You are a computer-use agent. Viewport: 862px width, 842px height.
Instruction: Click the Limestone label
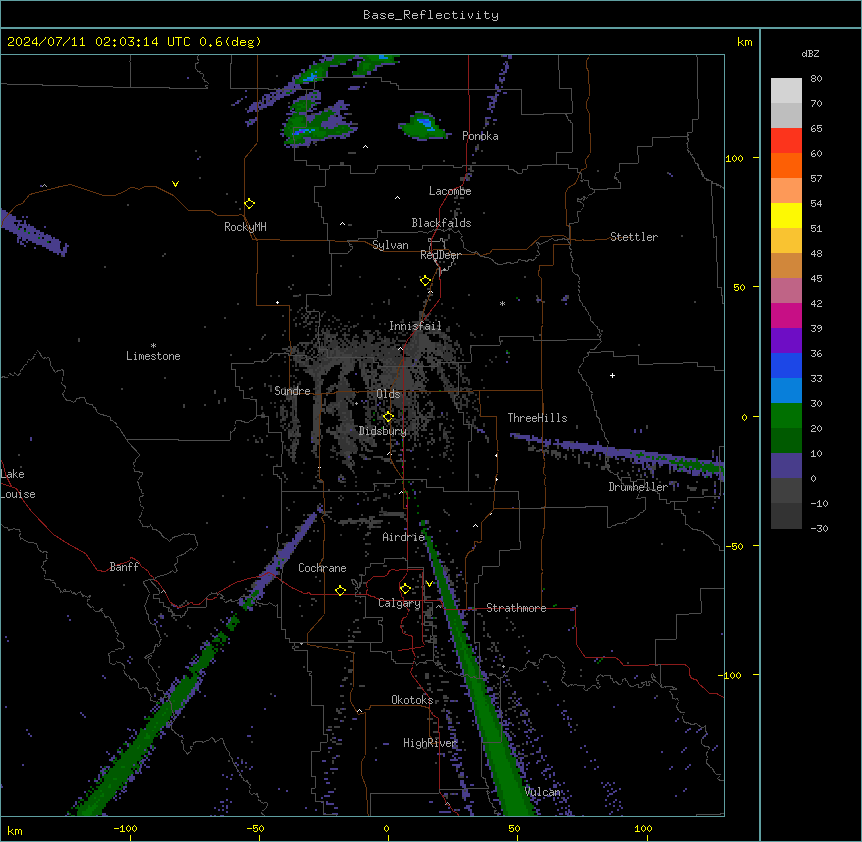(153, 356)
